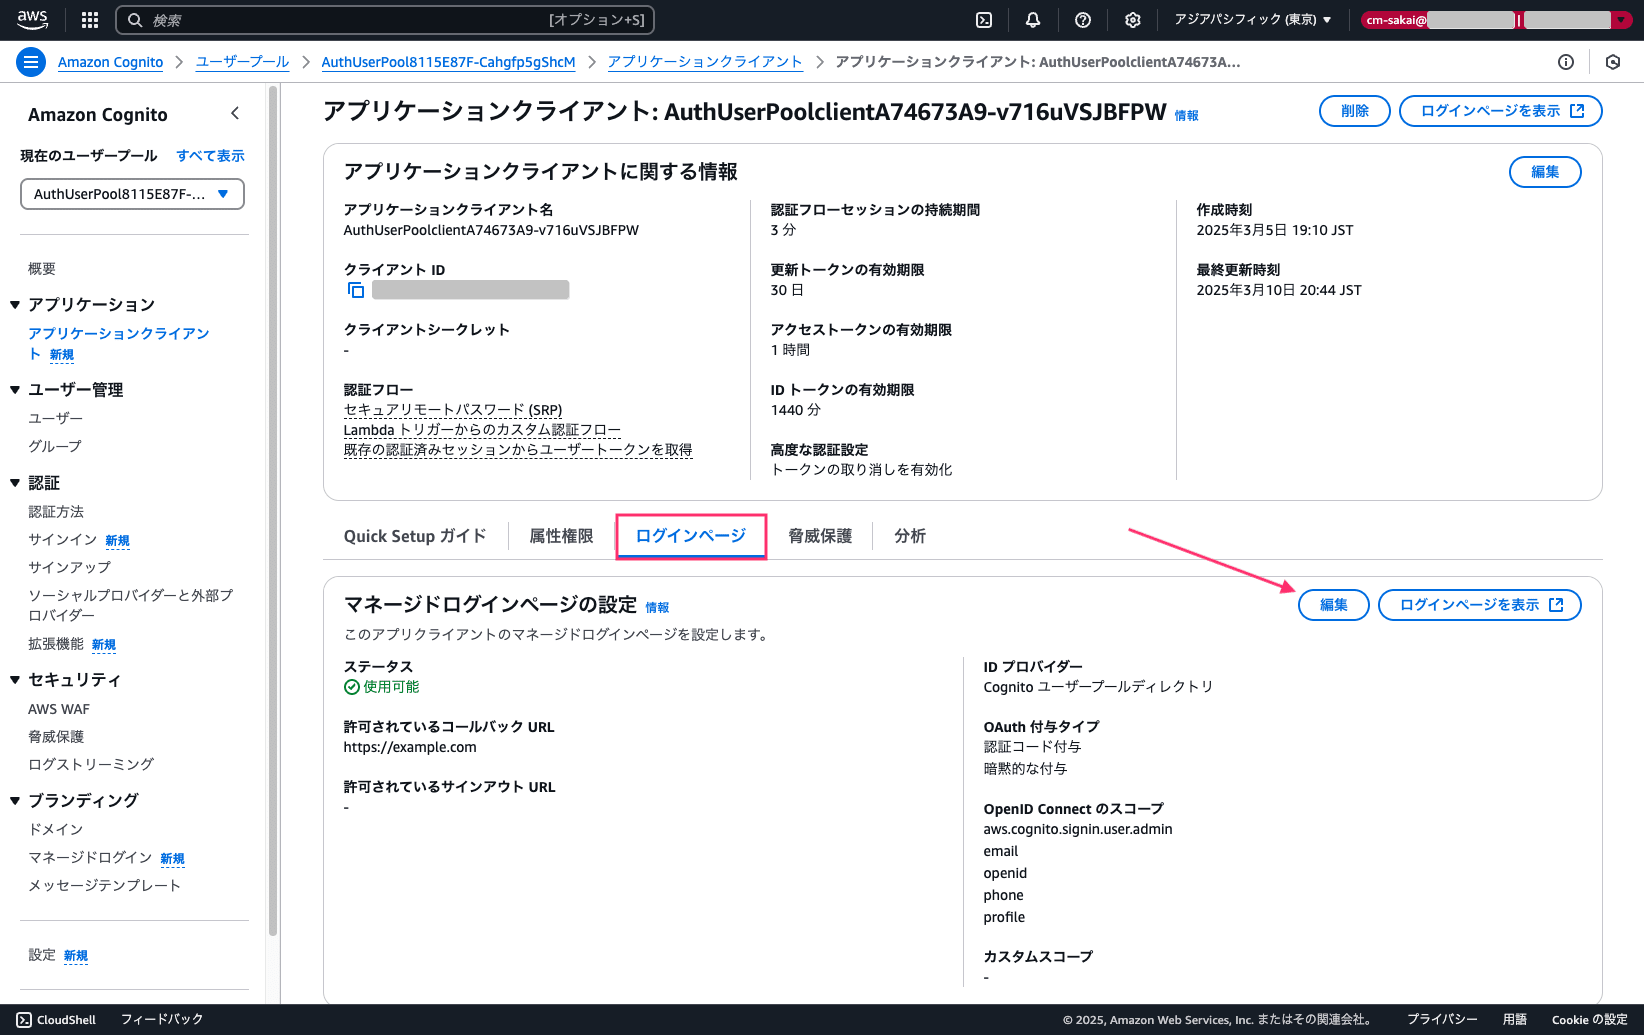The height and width of the screenshot is (1035, 1644).
Task: Click the 削除 button
Action: pos(1355,111)
